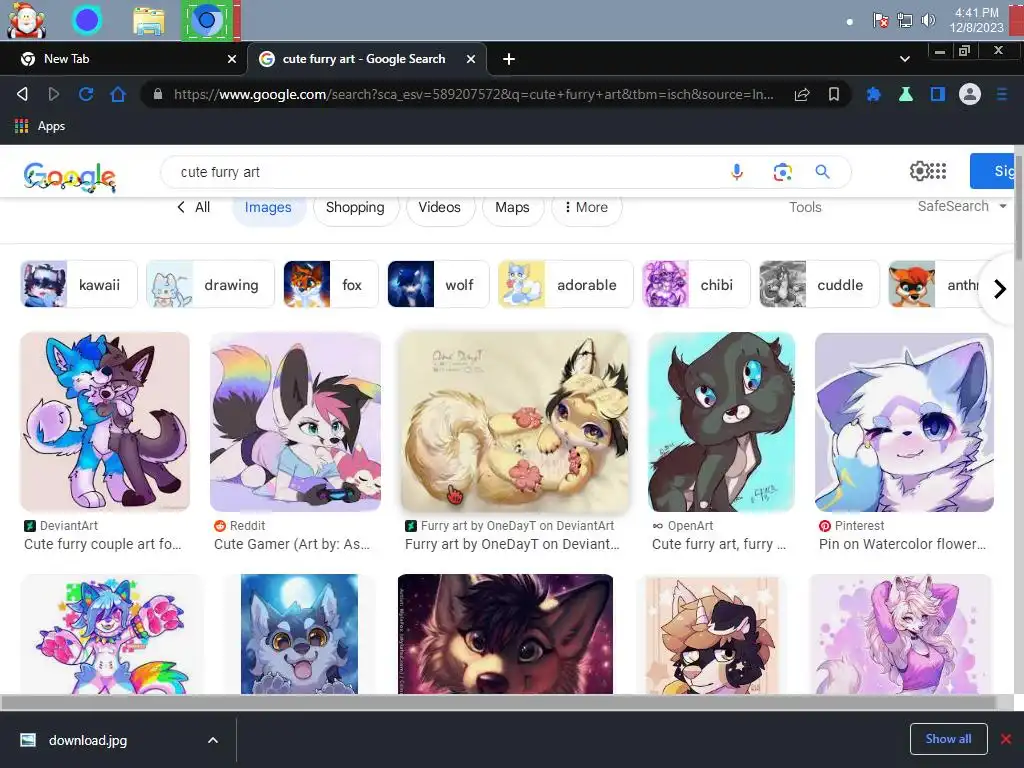The image size is (1024, 768).
Task: Open the SafeSearch dropdown
Action: point(962,206)
